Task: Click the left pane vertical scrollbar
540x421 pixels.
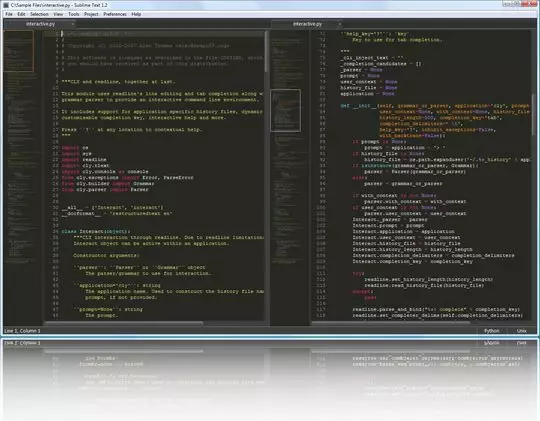Action: tap(266, 52)
